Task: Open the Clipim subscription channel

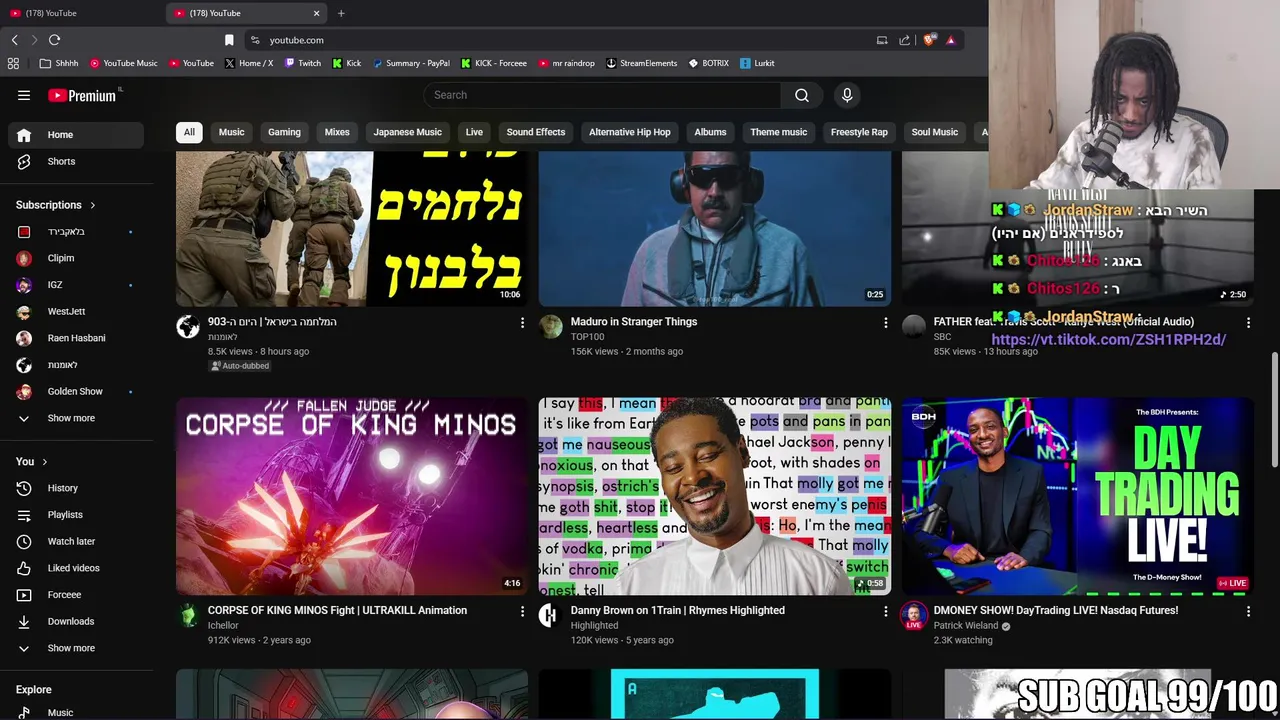Action: (x=78, y=258)
